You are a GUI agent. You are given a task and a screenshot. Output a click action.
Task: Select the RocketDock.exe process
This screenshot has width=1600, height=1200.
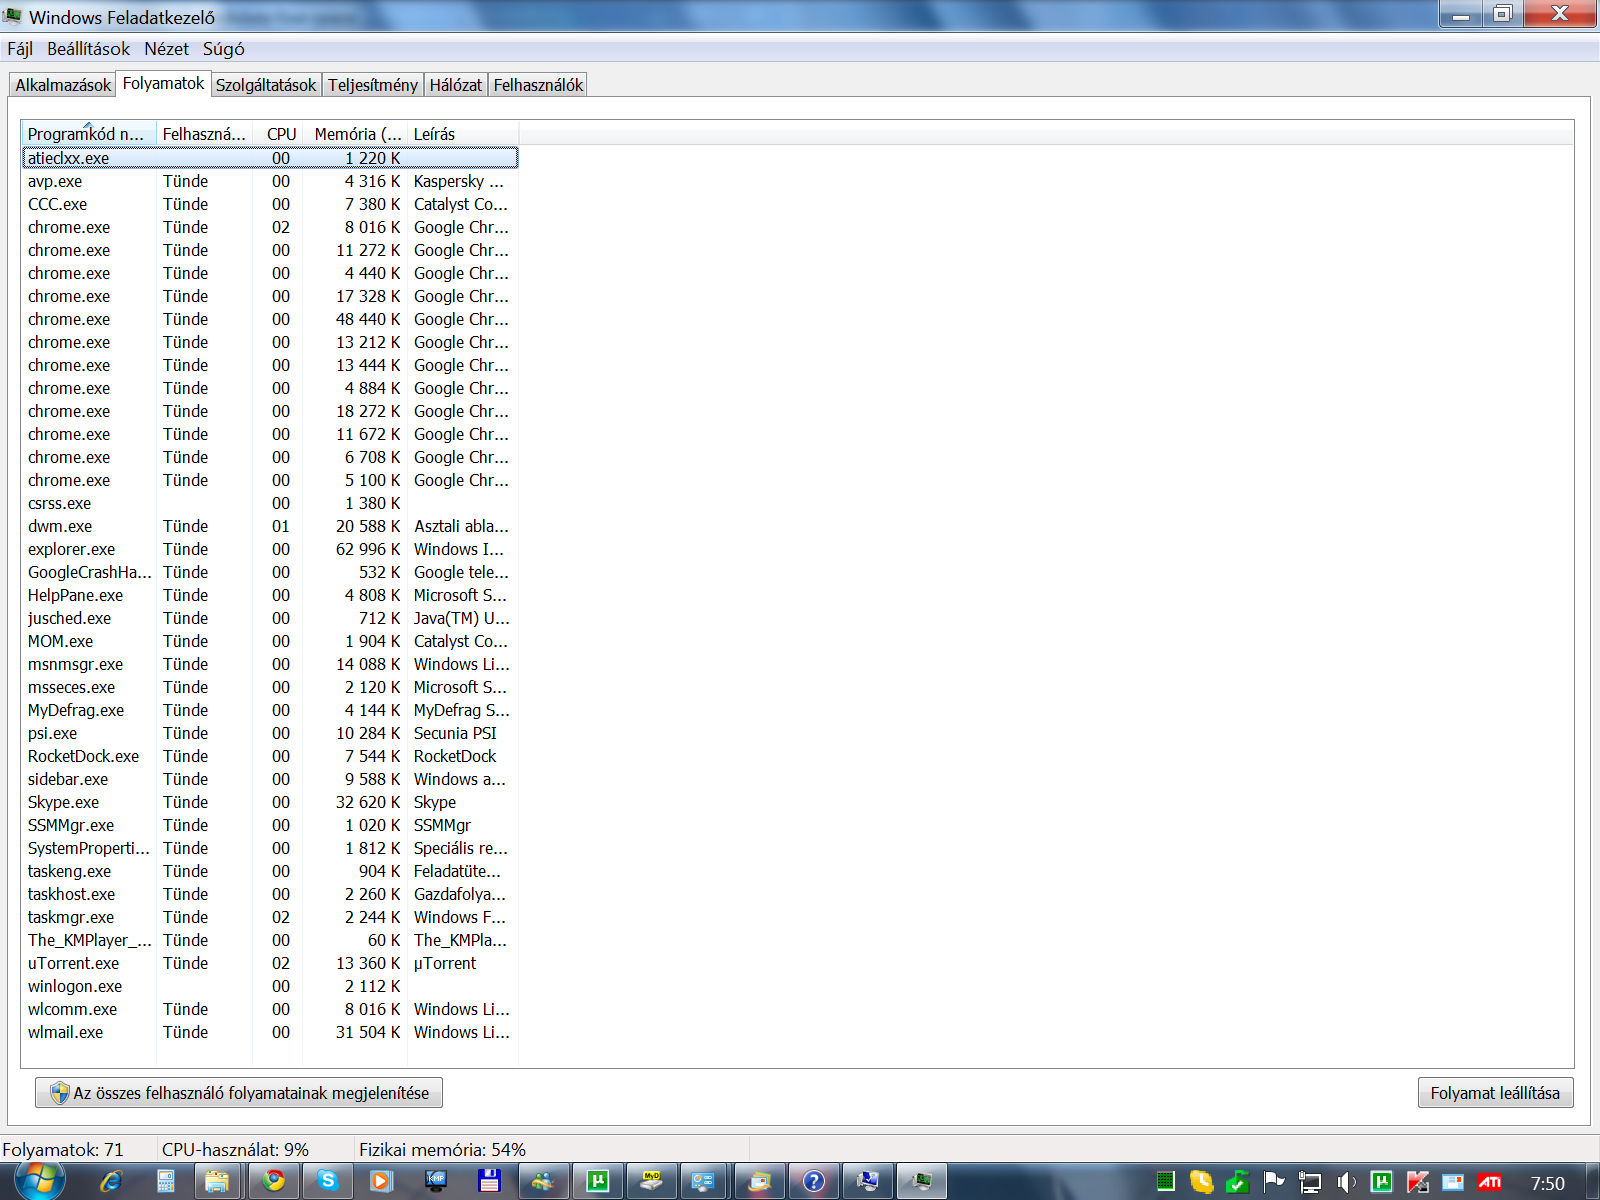(270, 756)
